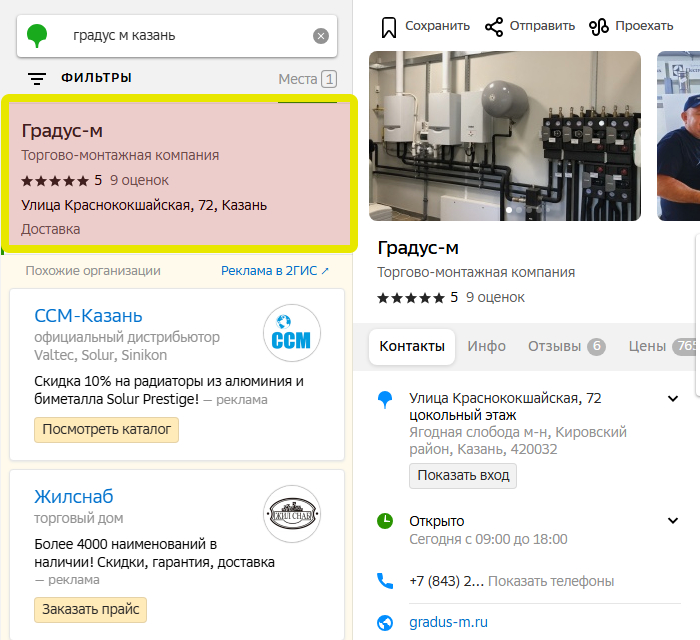Click the search box with 'градус м казань'
The width and height of the screenshot is (700, 640).
pyautogui.click(x=177, y=36)
